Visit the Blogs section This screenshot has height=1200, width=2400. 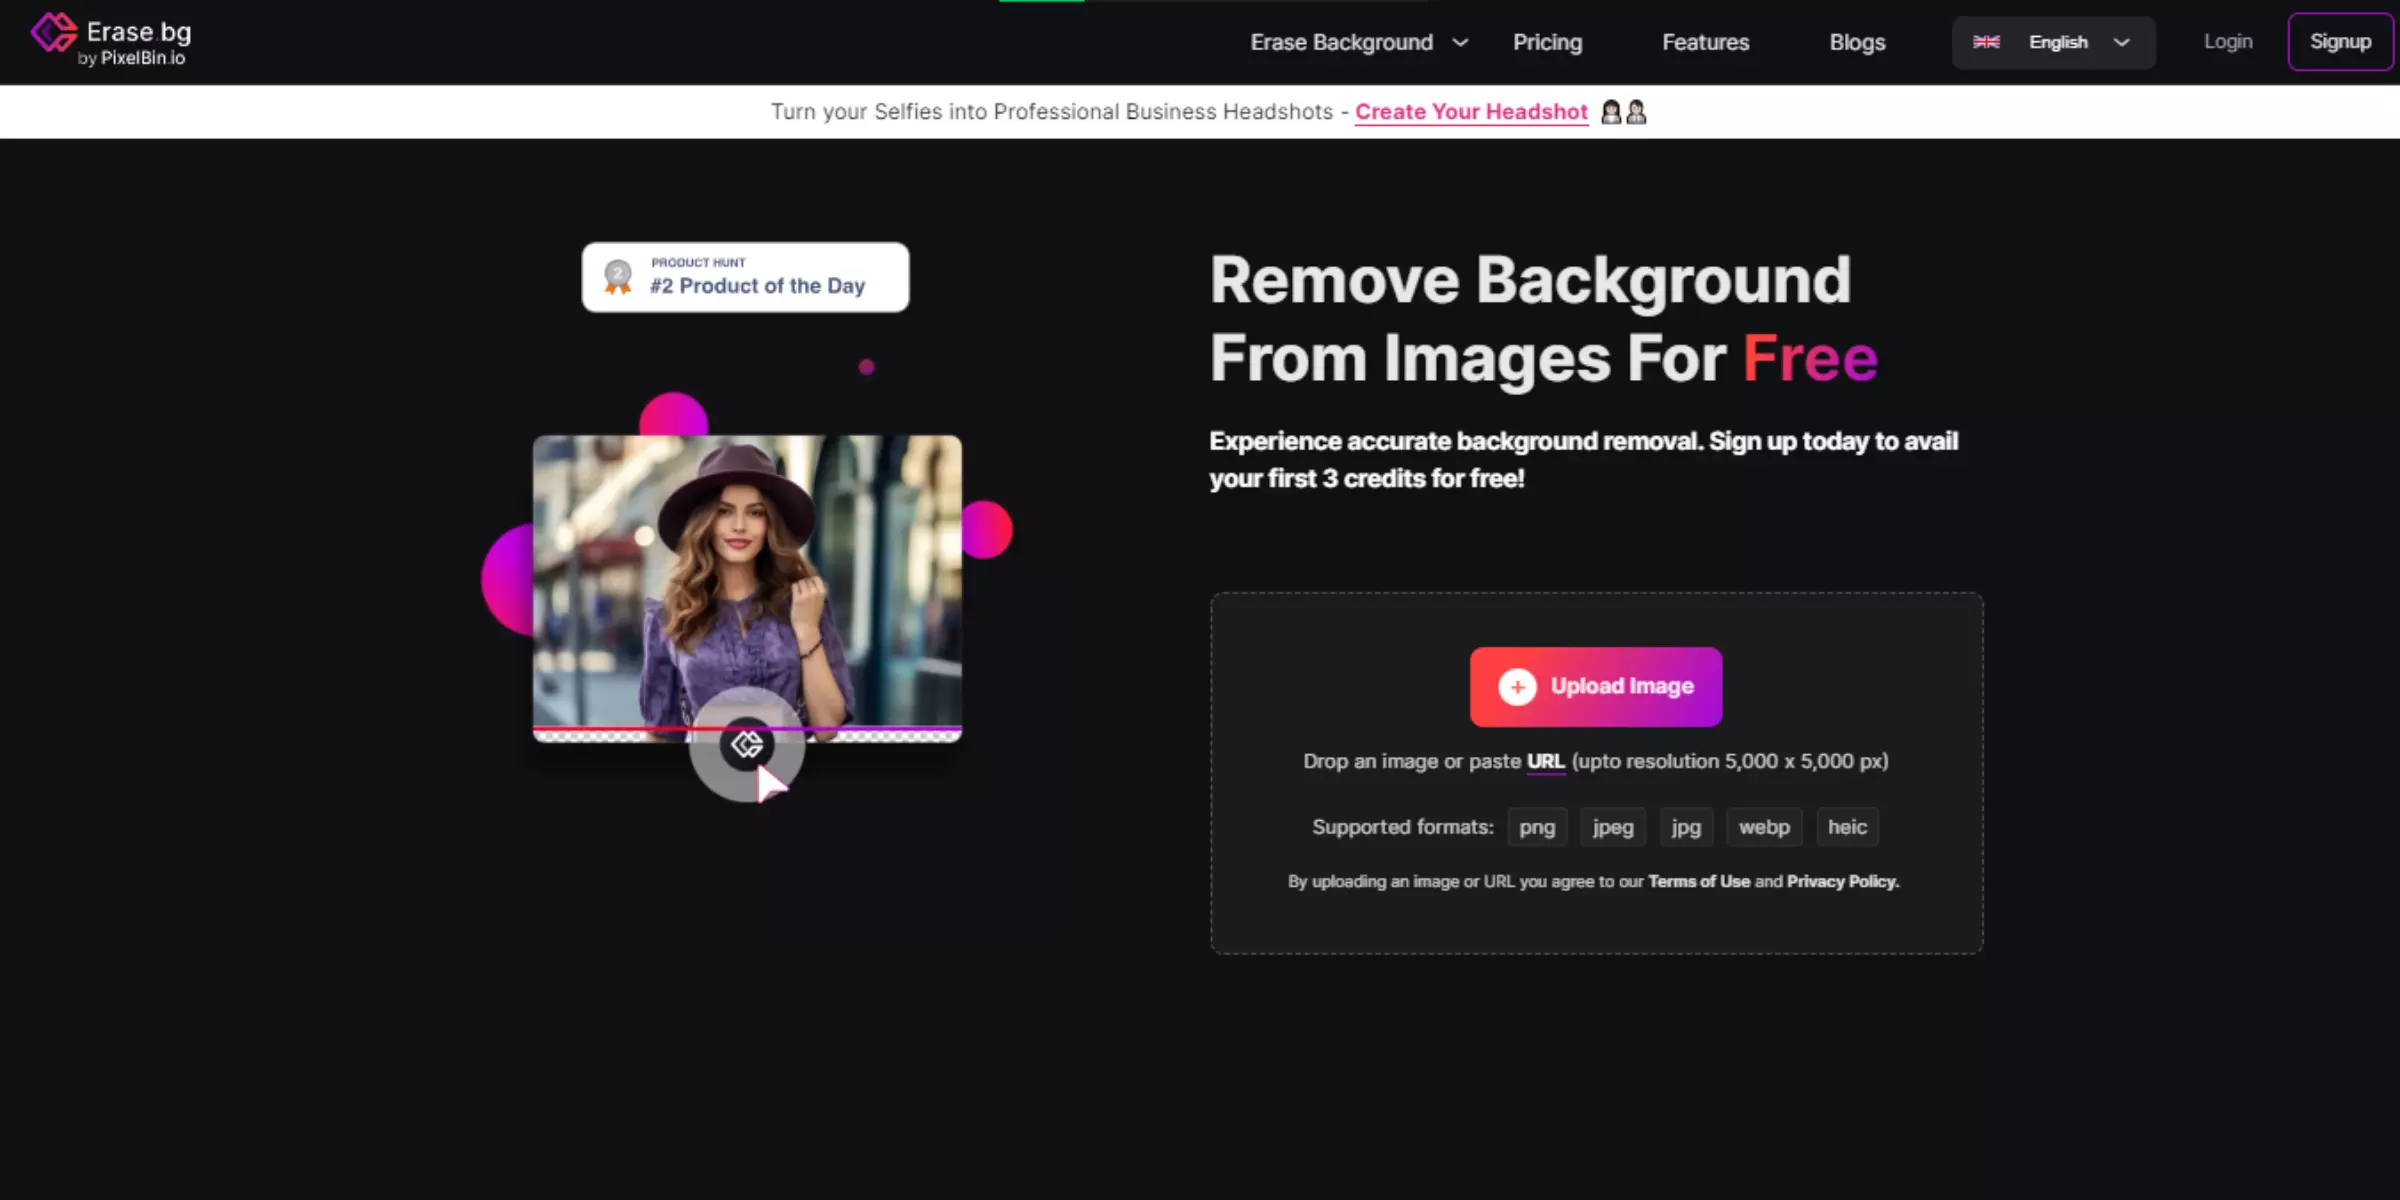1857,42
